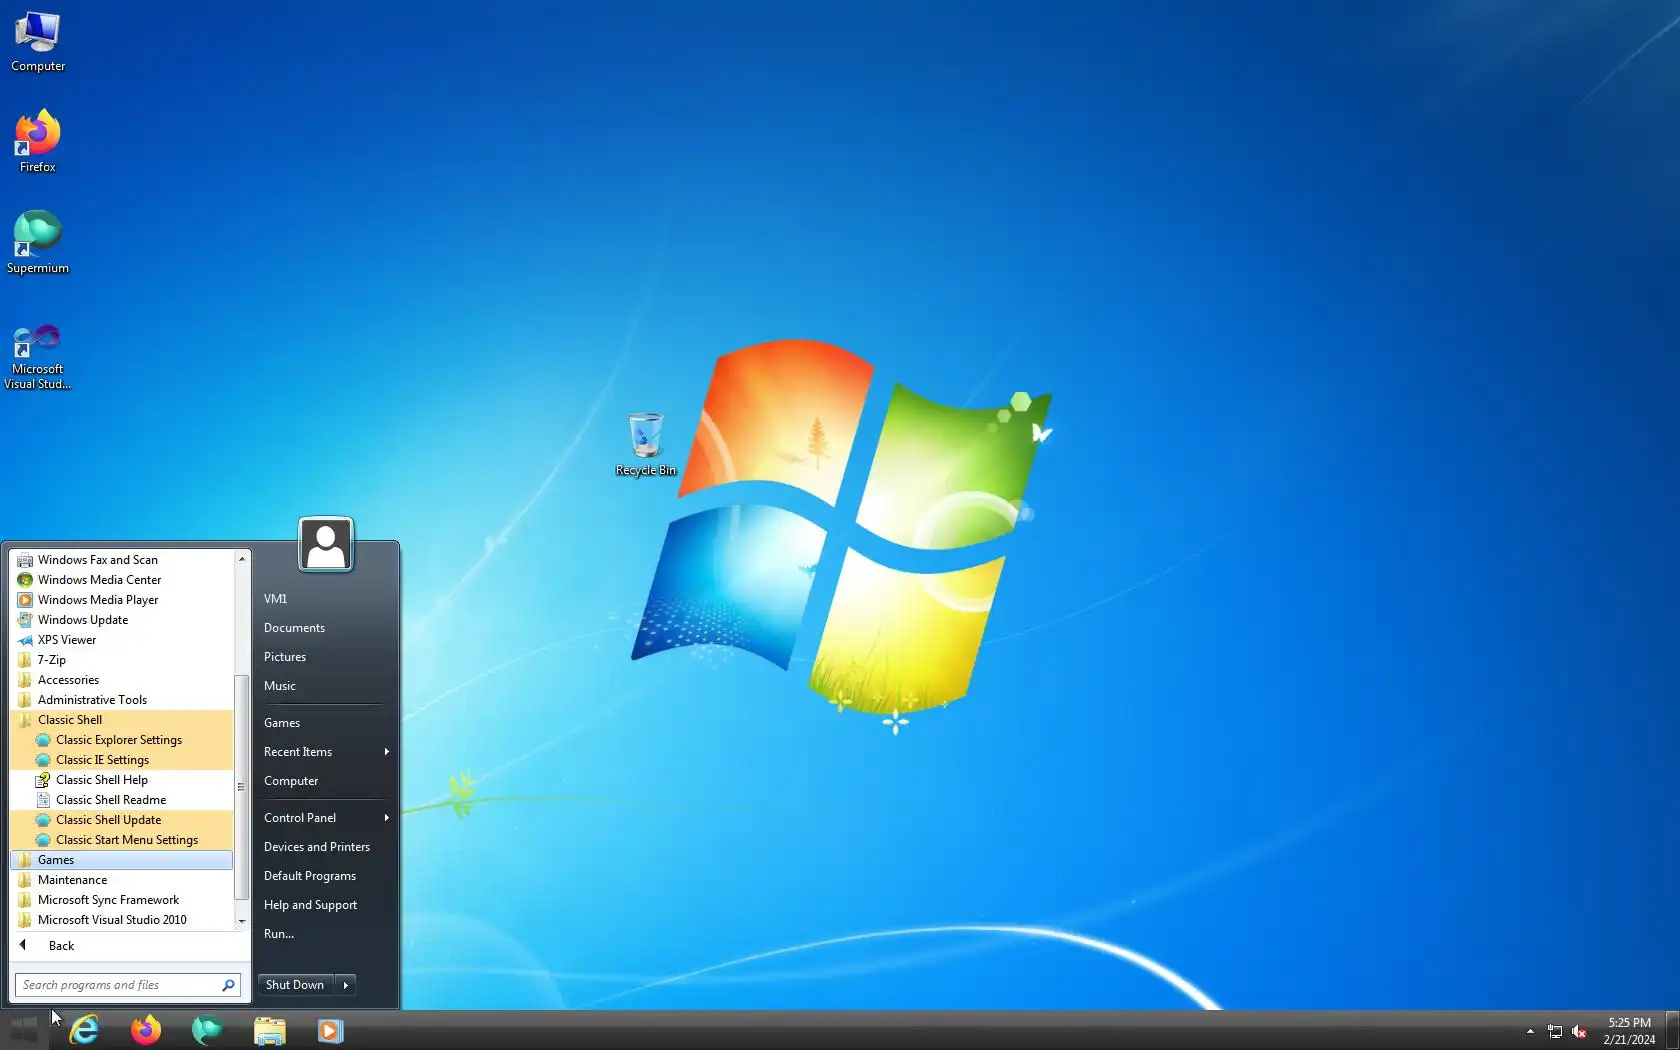The width and height of the screenshot is (1680, 1050).
Task: Open Internet Explorer from the taskbar
Action: tap(84, 1030)
